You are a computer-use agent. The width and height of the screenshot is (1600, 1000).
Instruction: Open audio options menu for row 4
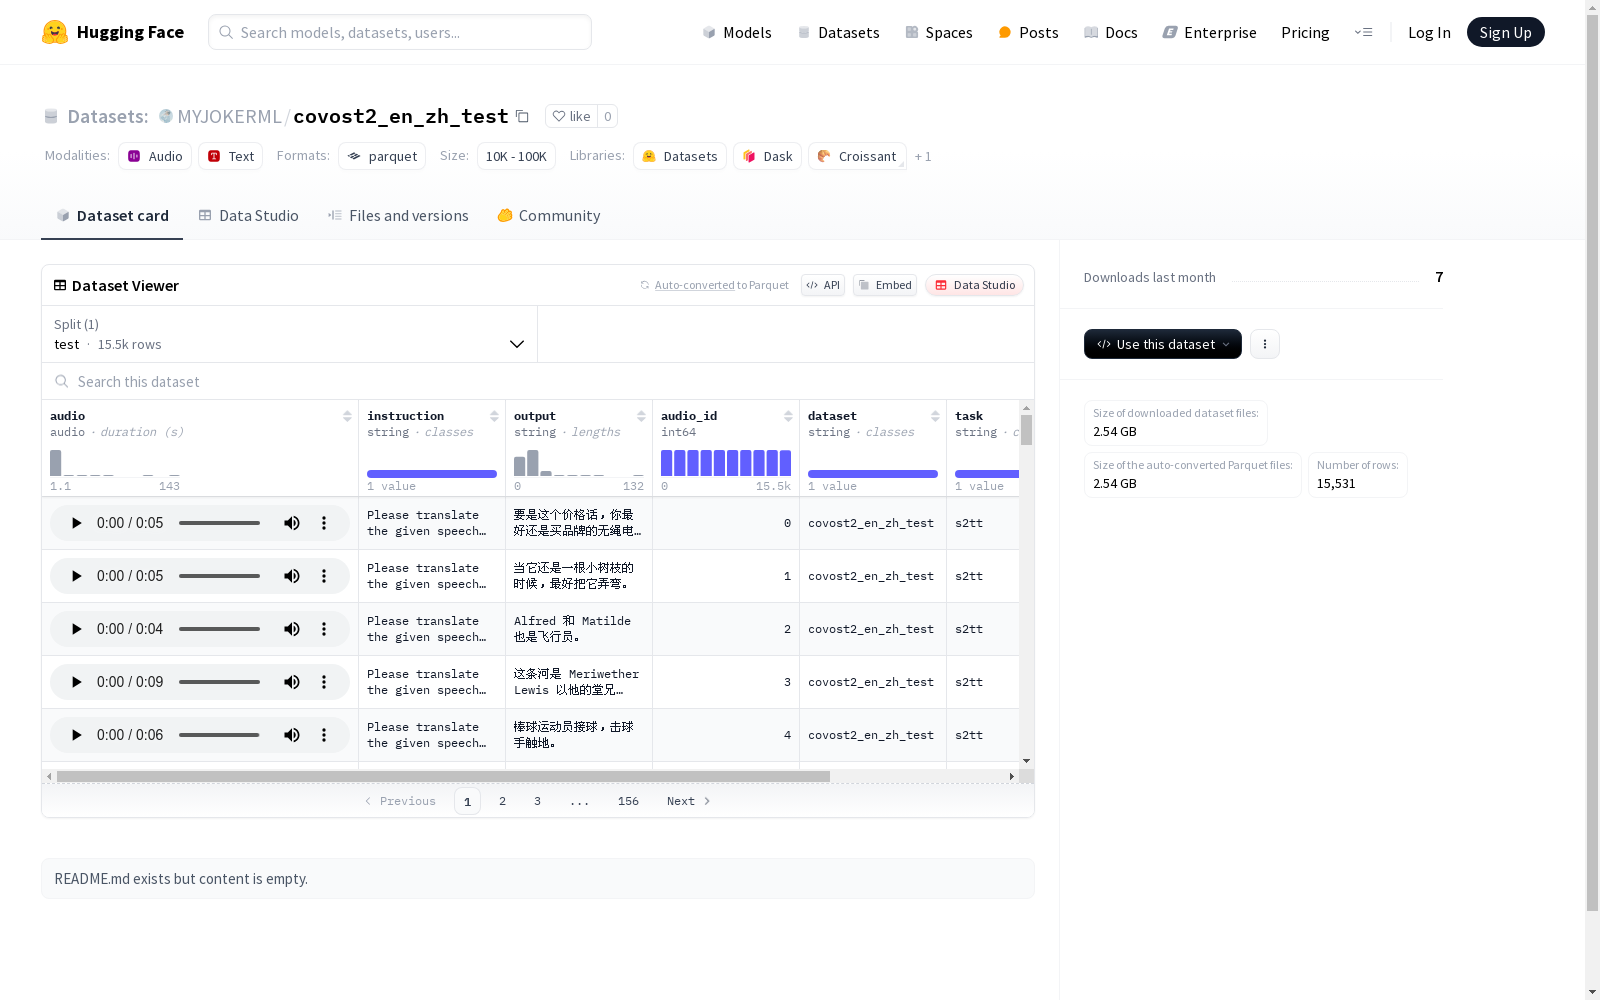coord(324,735)
